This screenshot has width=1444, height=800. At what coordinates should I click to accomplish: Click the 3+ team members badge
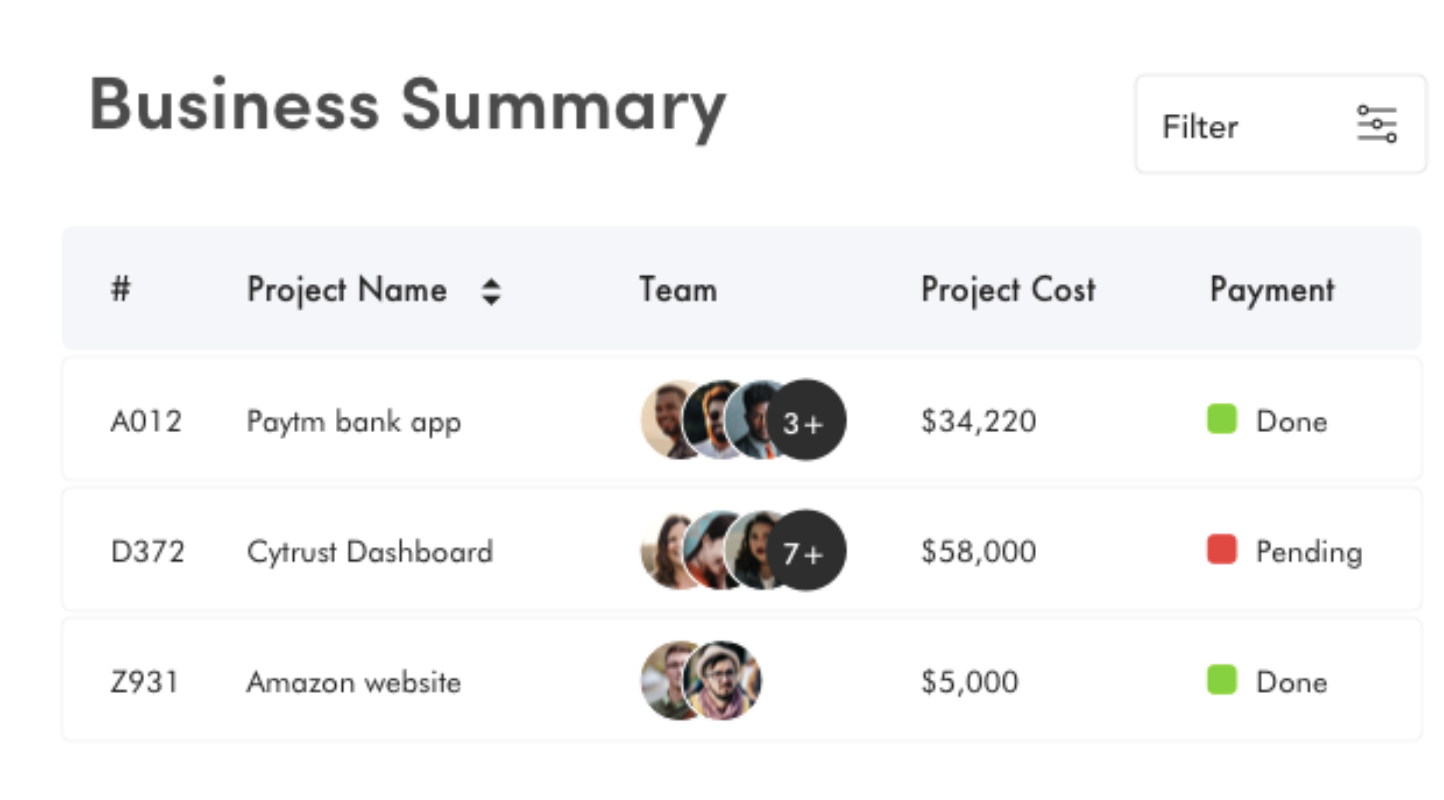click(x=806, y=421)
